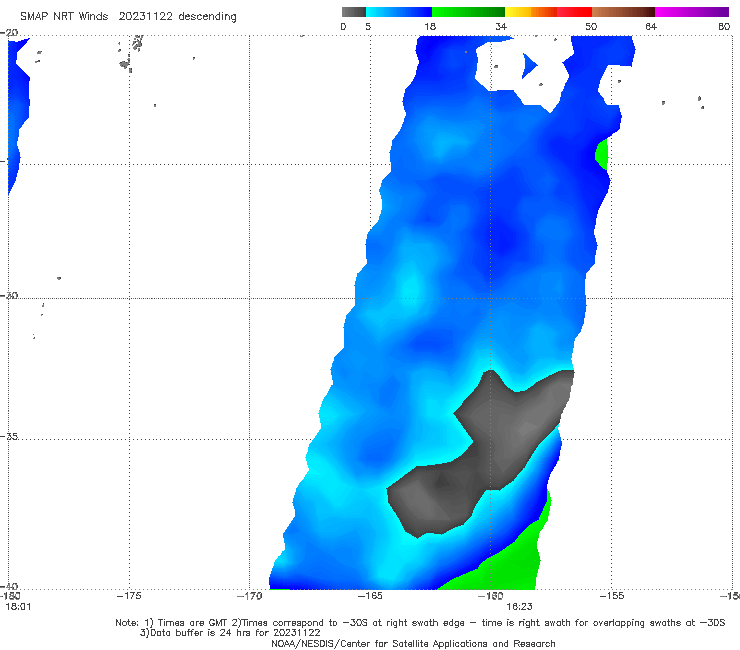740x650 pixels.
Task: Click the colorbar label '34'
Action: (501, 26)
